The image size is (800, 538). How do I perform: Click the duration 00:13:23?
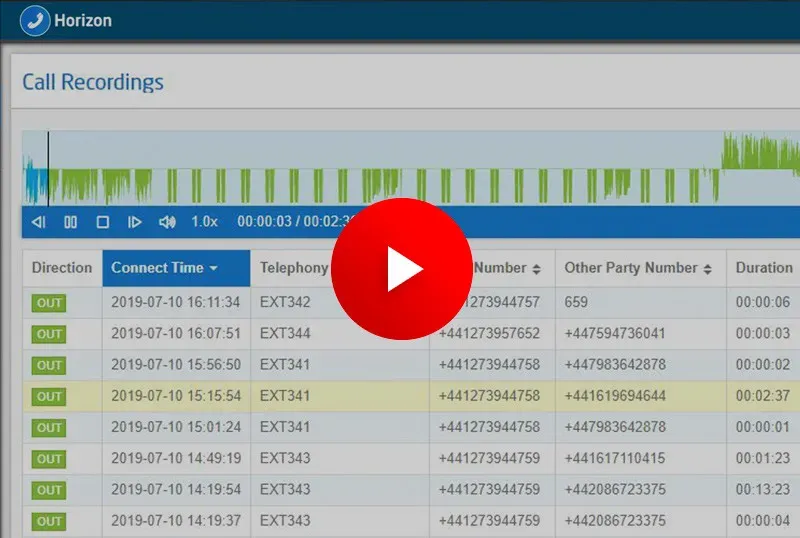pyautogui.click(x=763, y=489)
